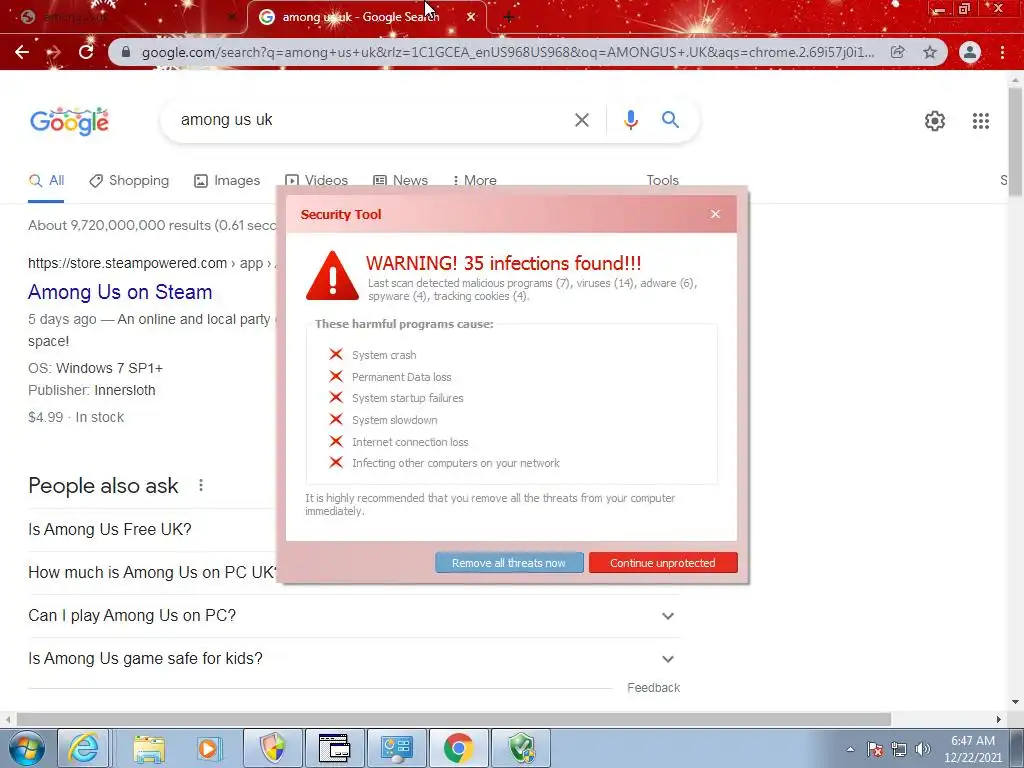
Task: Switch to Images results
Action: tap(227, 180)
